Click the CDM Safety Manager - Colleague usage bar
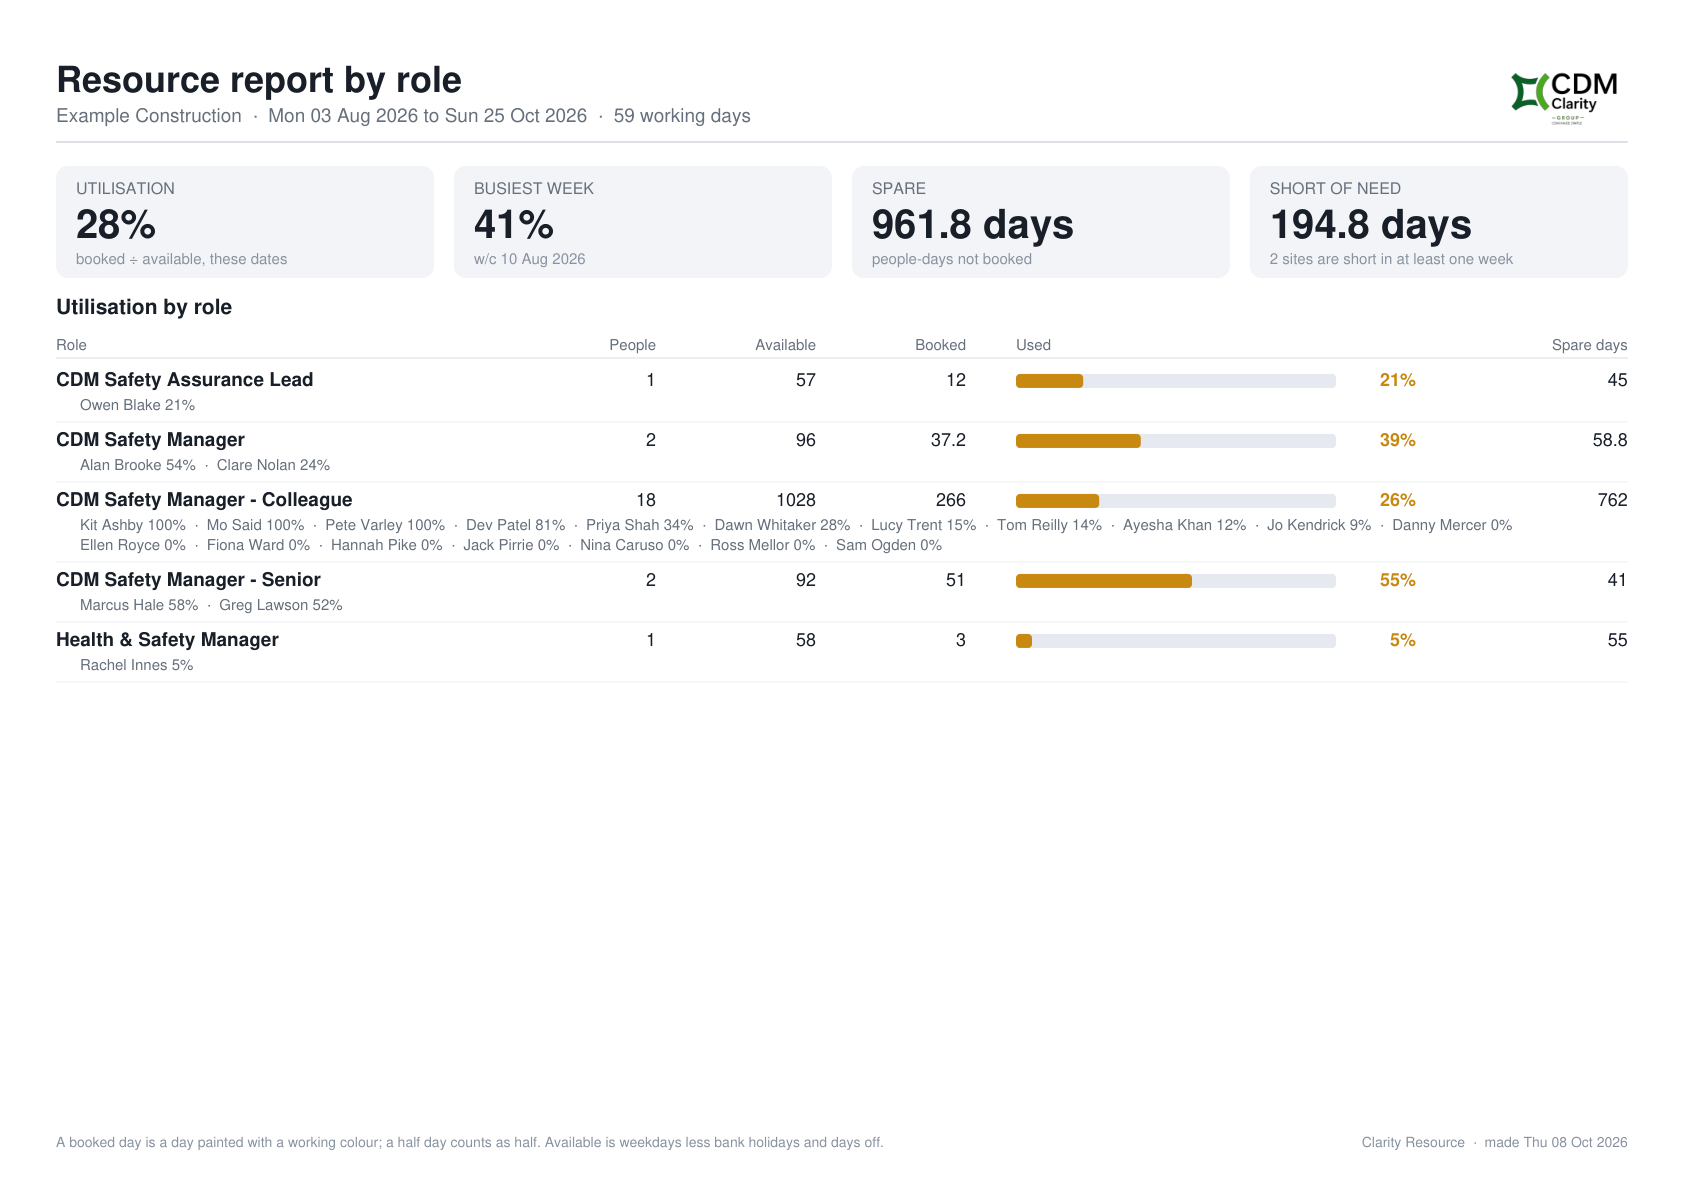Screen dimensions: 1684x1191 click(1176, 501)
